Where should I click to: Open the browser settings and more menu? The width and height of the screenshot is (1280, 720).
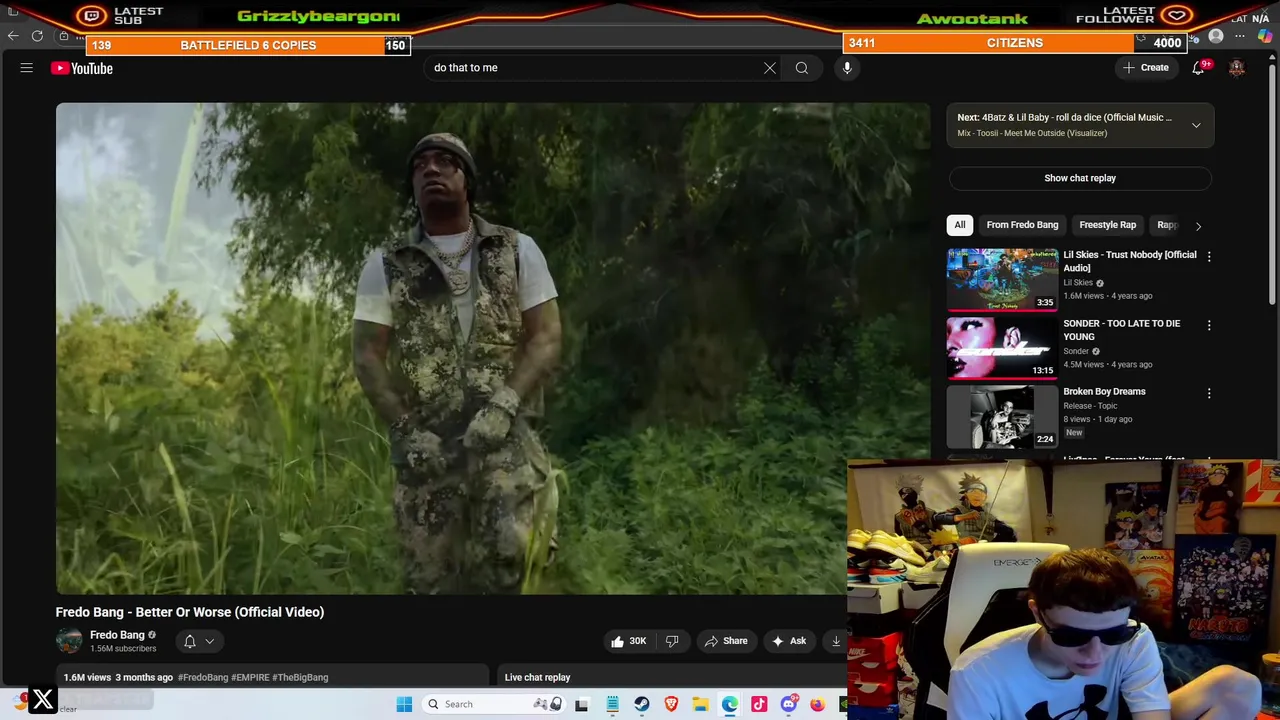coord(1240,37)
